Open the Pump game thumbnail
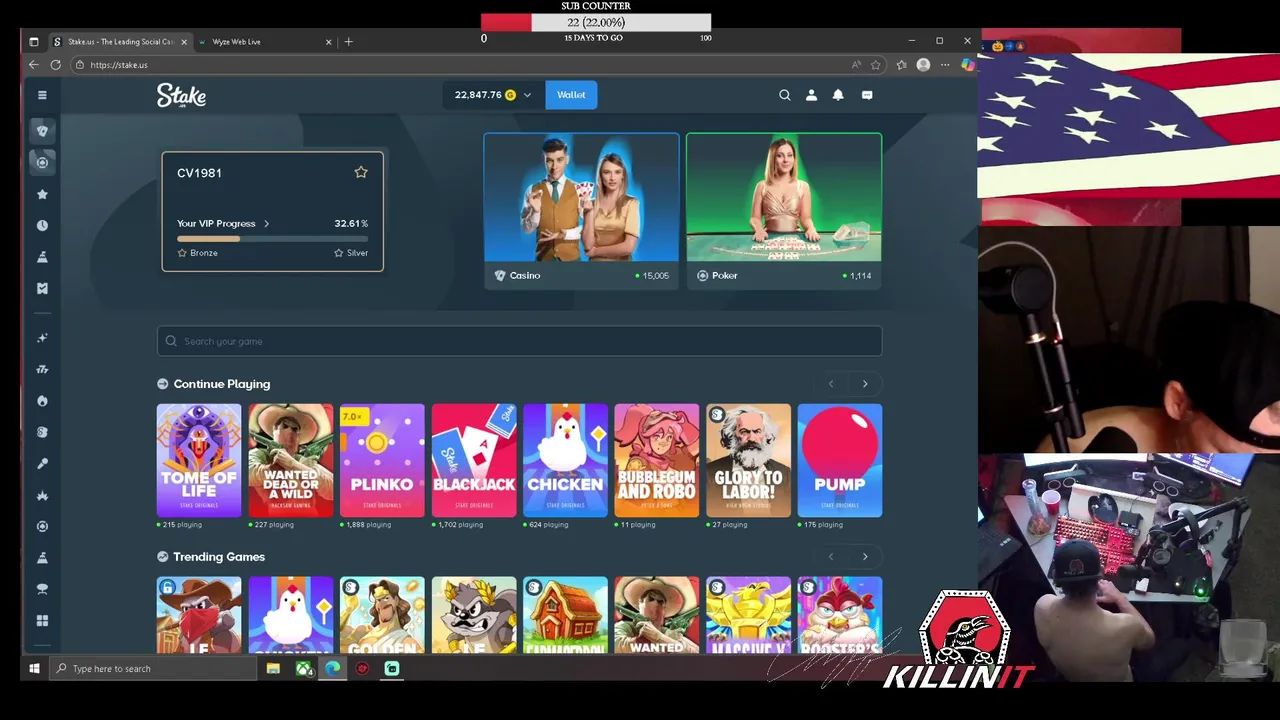Viewport: 1280px width, 720px height. (840, 460)
